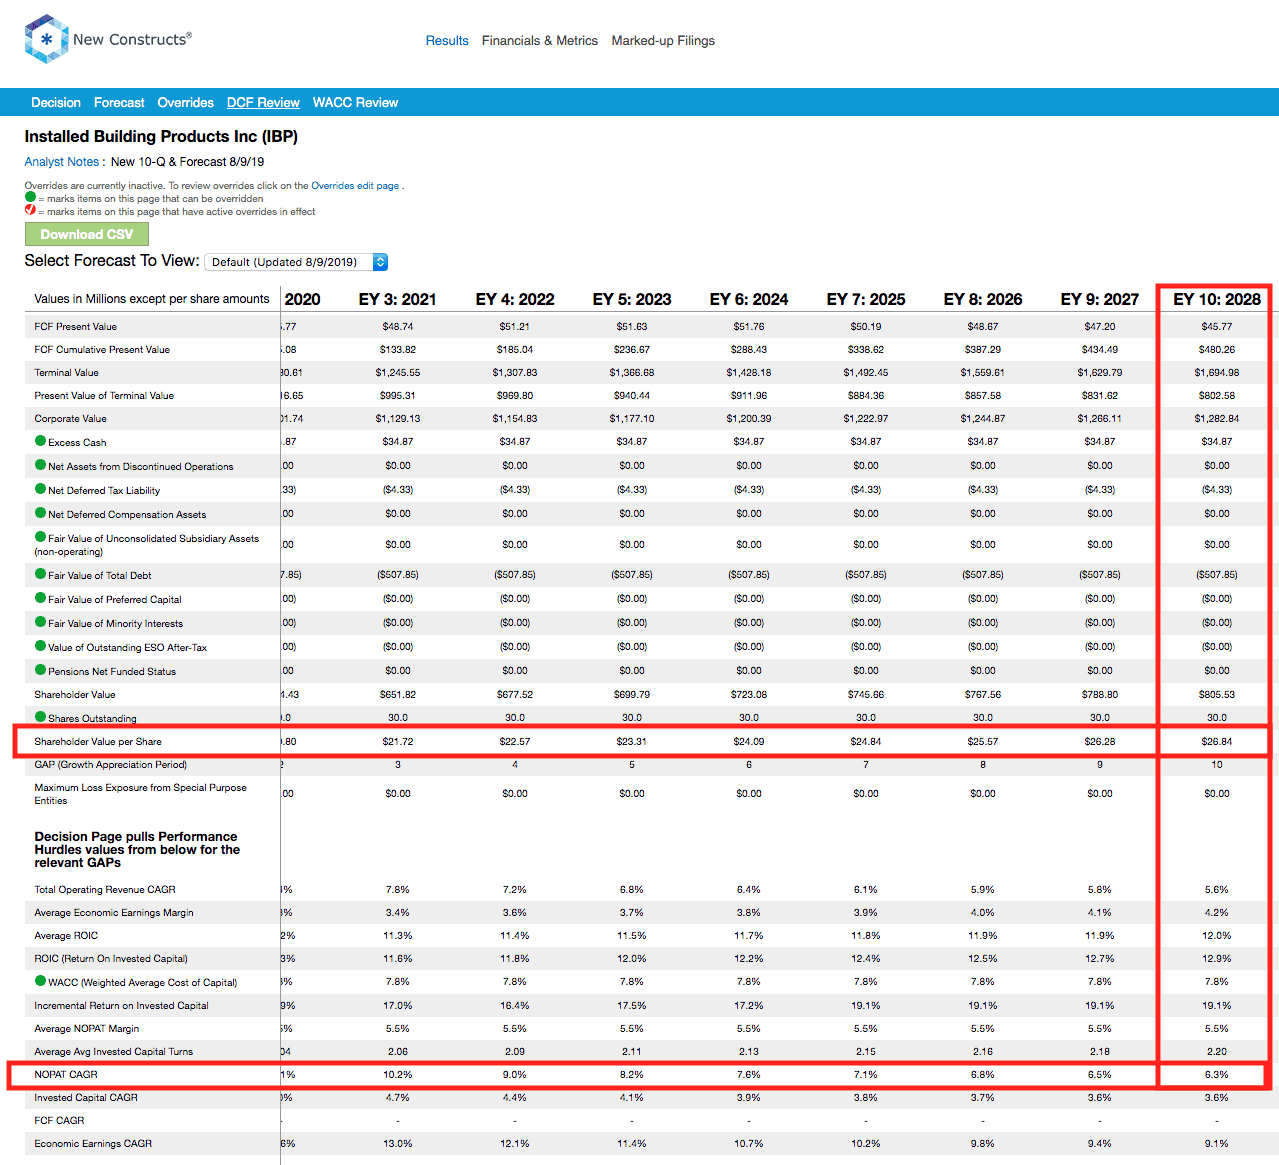Click the $21.72 per-share value for 2021
Image resolution: width=1279 pixels, height=1165 pixels.
tap(398, 742)
